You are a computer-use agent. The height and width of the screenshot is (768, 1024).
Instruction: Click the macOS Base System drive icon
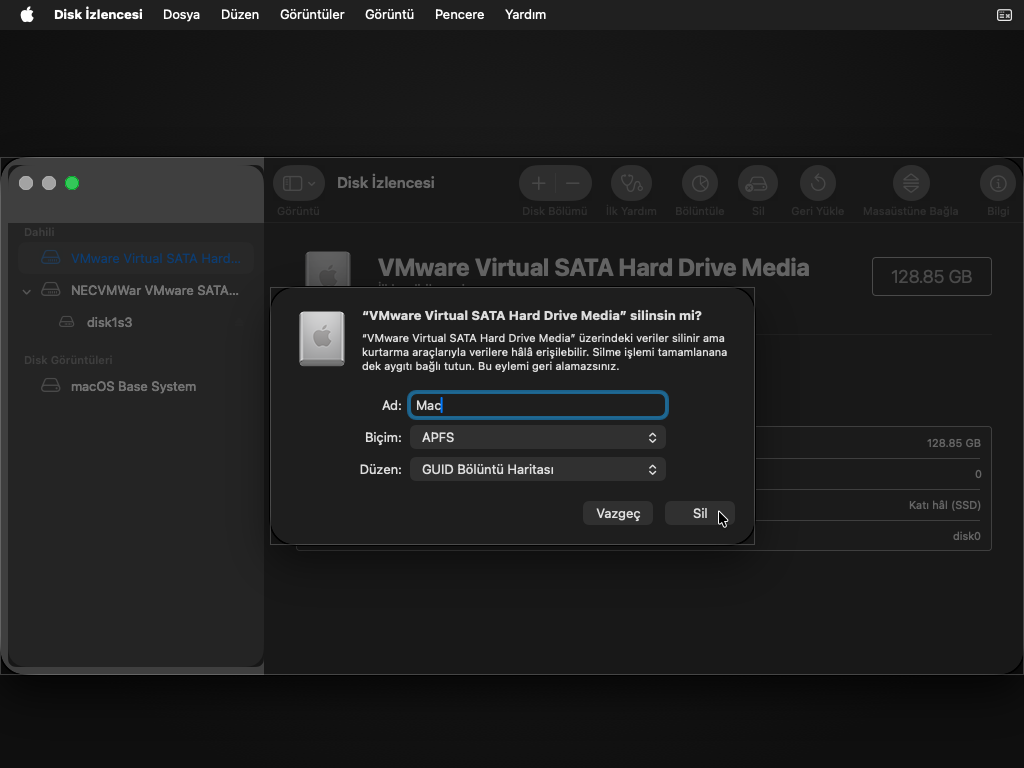tap(50, 385)
